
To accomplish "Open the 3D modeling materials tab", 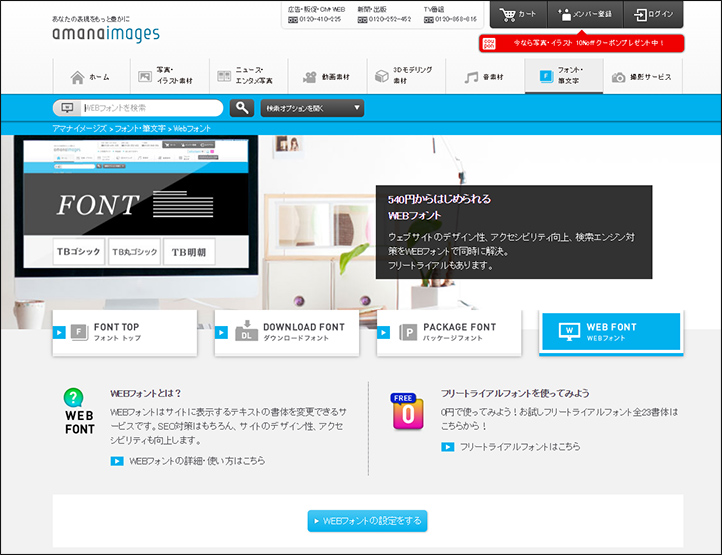I will tap(406, 76).
